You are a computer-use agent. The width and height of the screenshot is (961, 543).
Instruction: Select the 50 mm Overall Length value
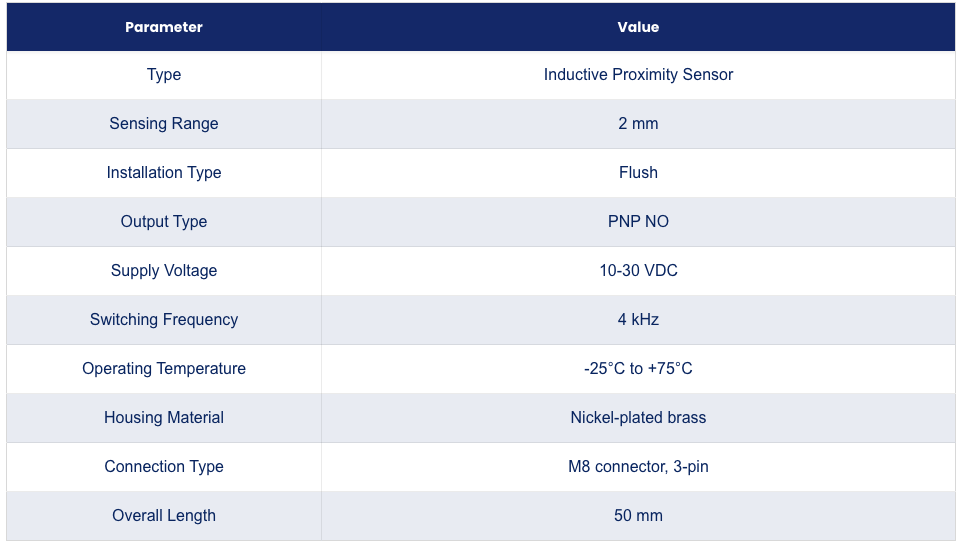[x=638, y=516]
